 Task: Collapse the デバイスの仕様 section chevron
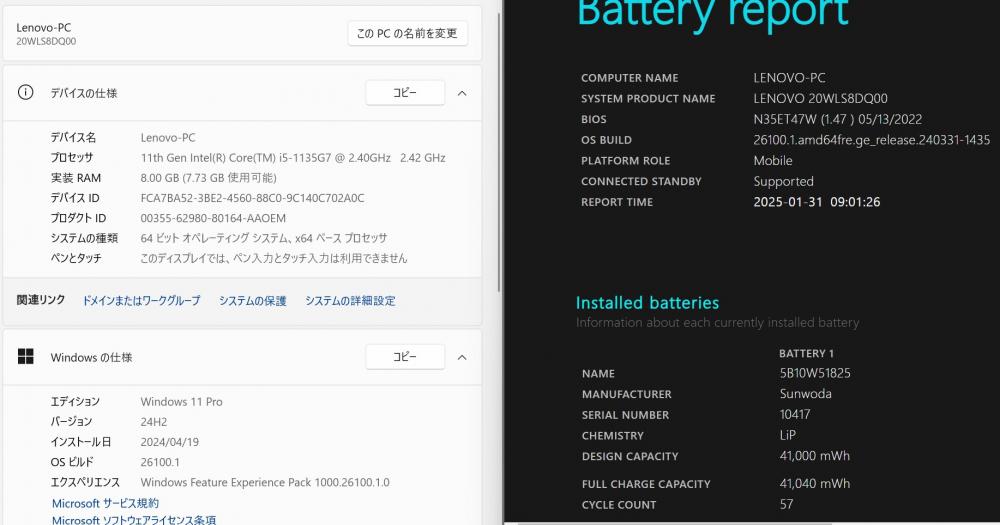462,93
